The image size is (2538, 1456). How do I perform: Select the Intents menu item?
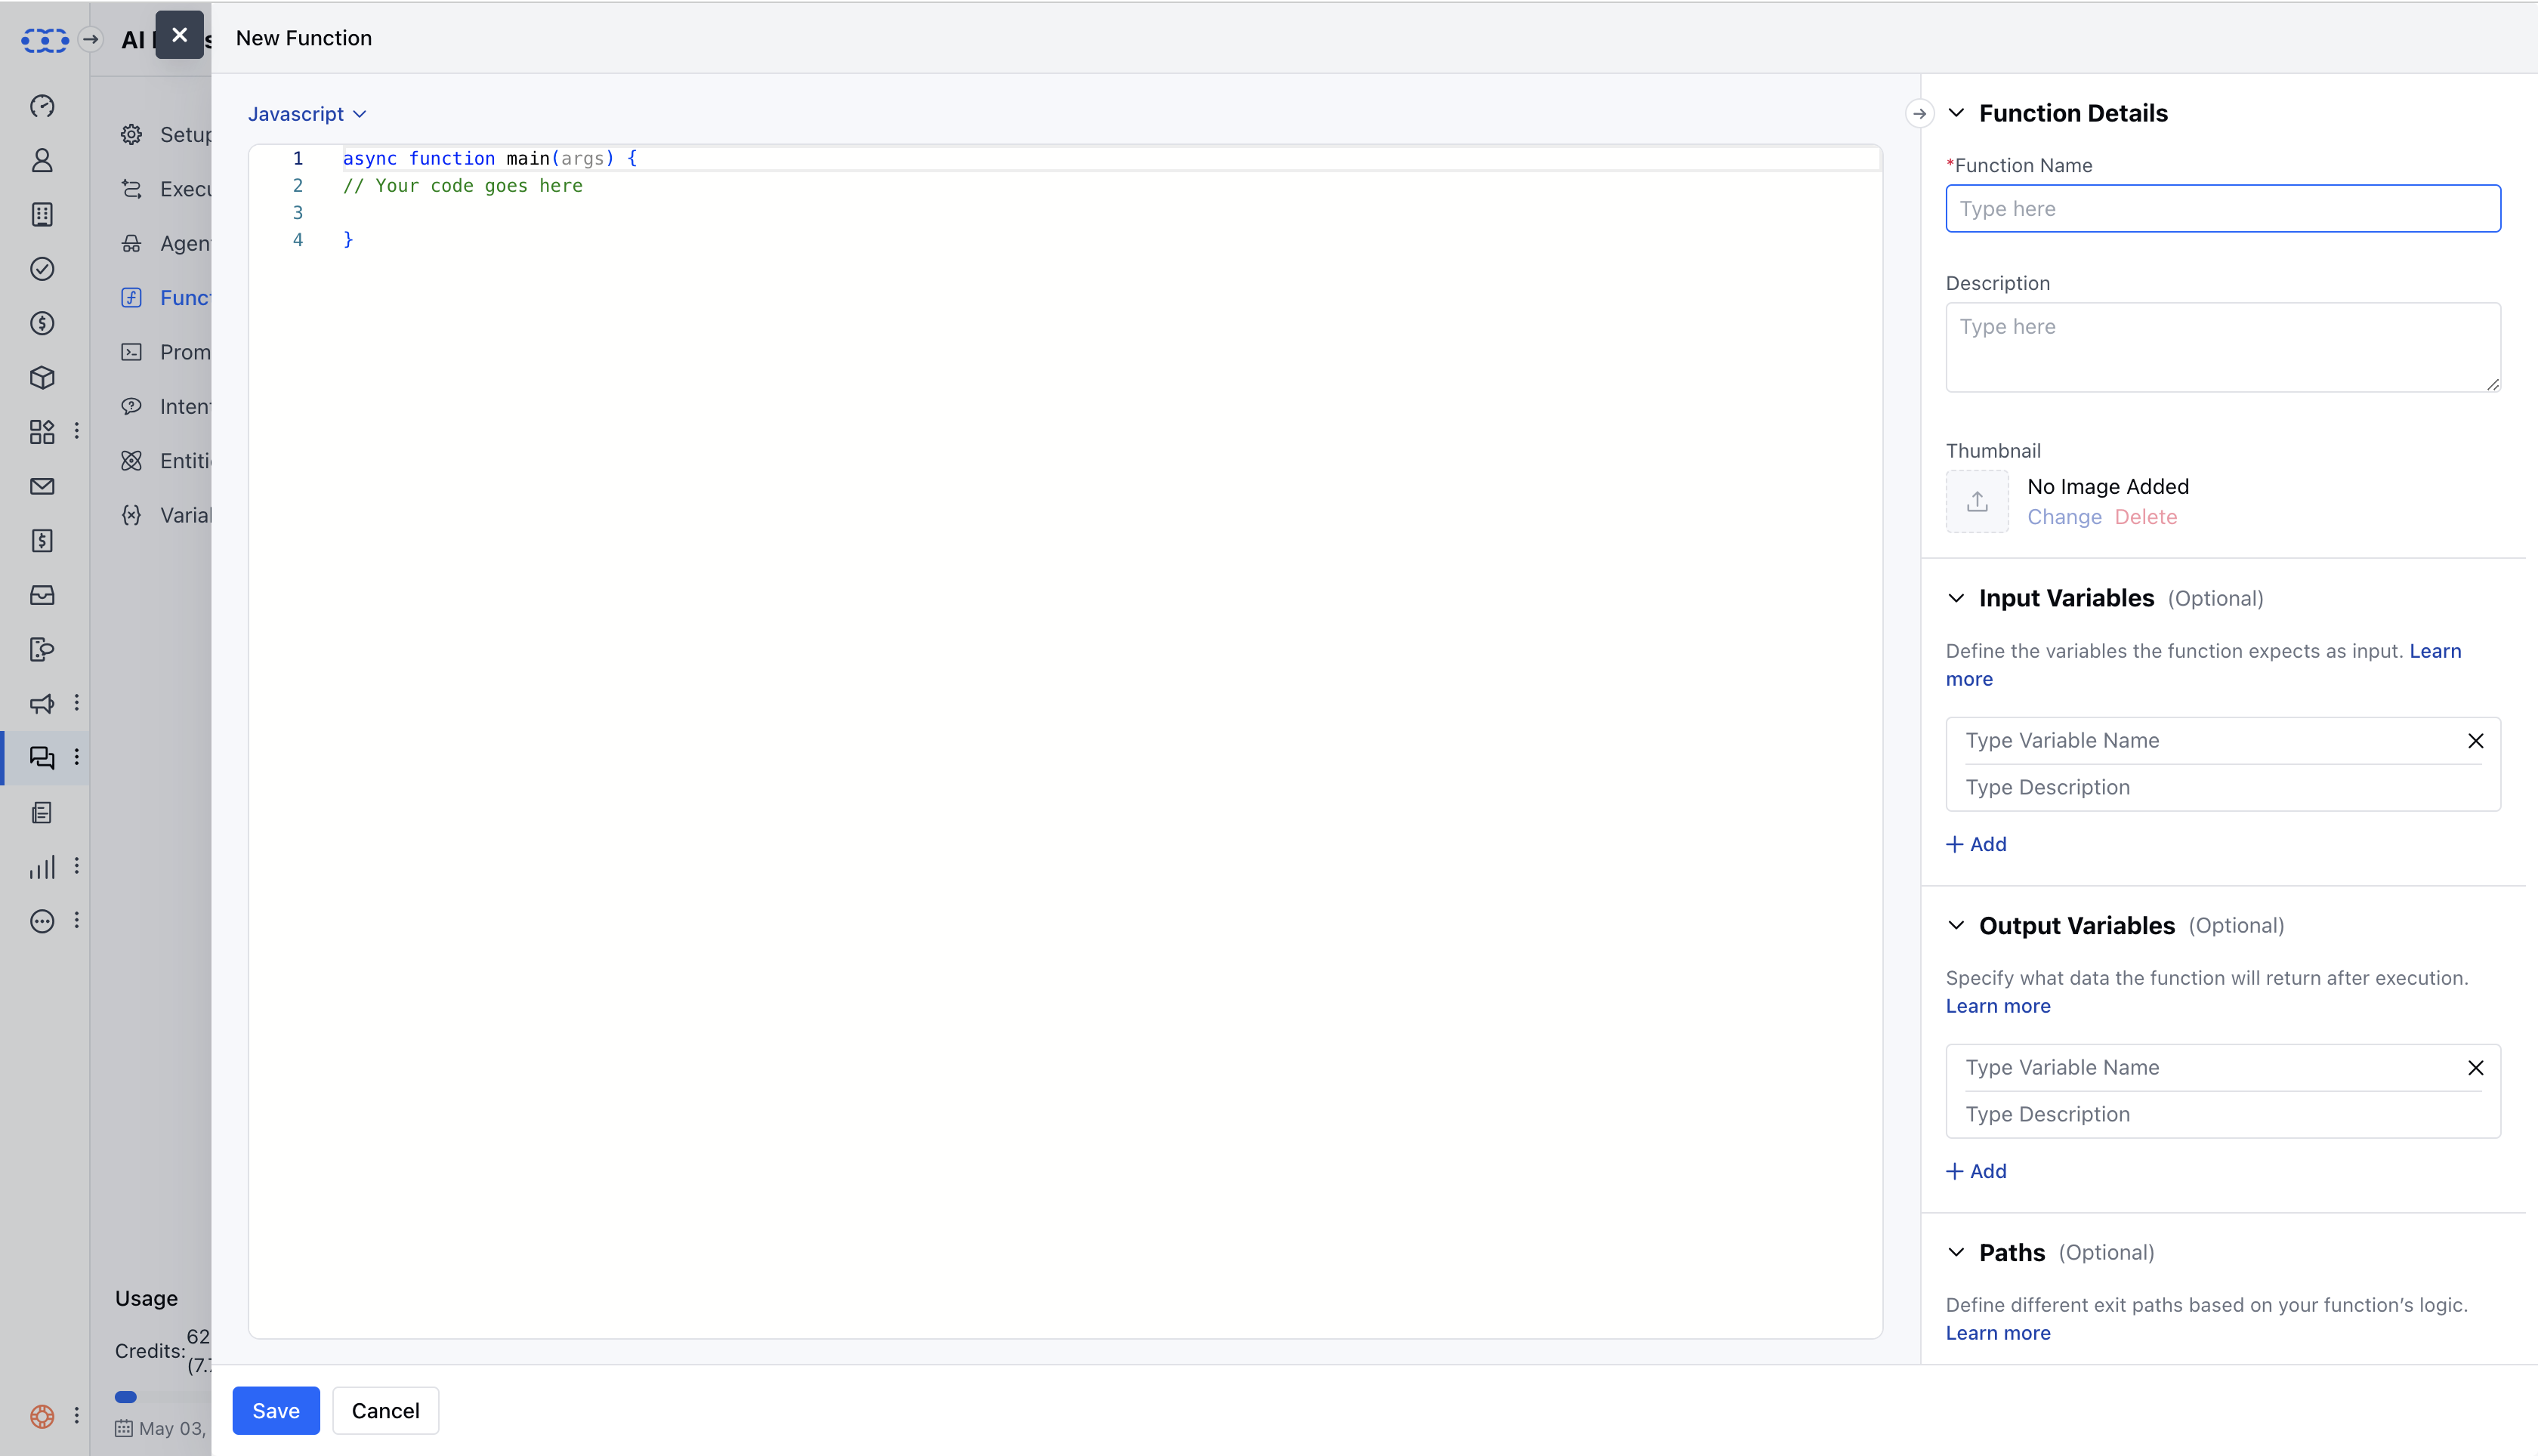165,407
